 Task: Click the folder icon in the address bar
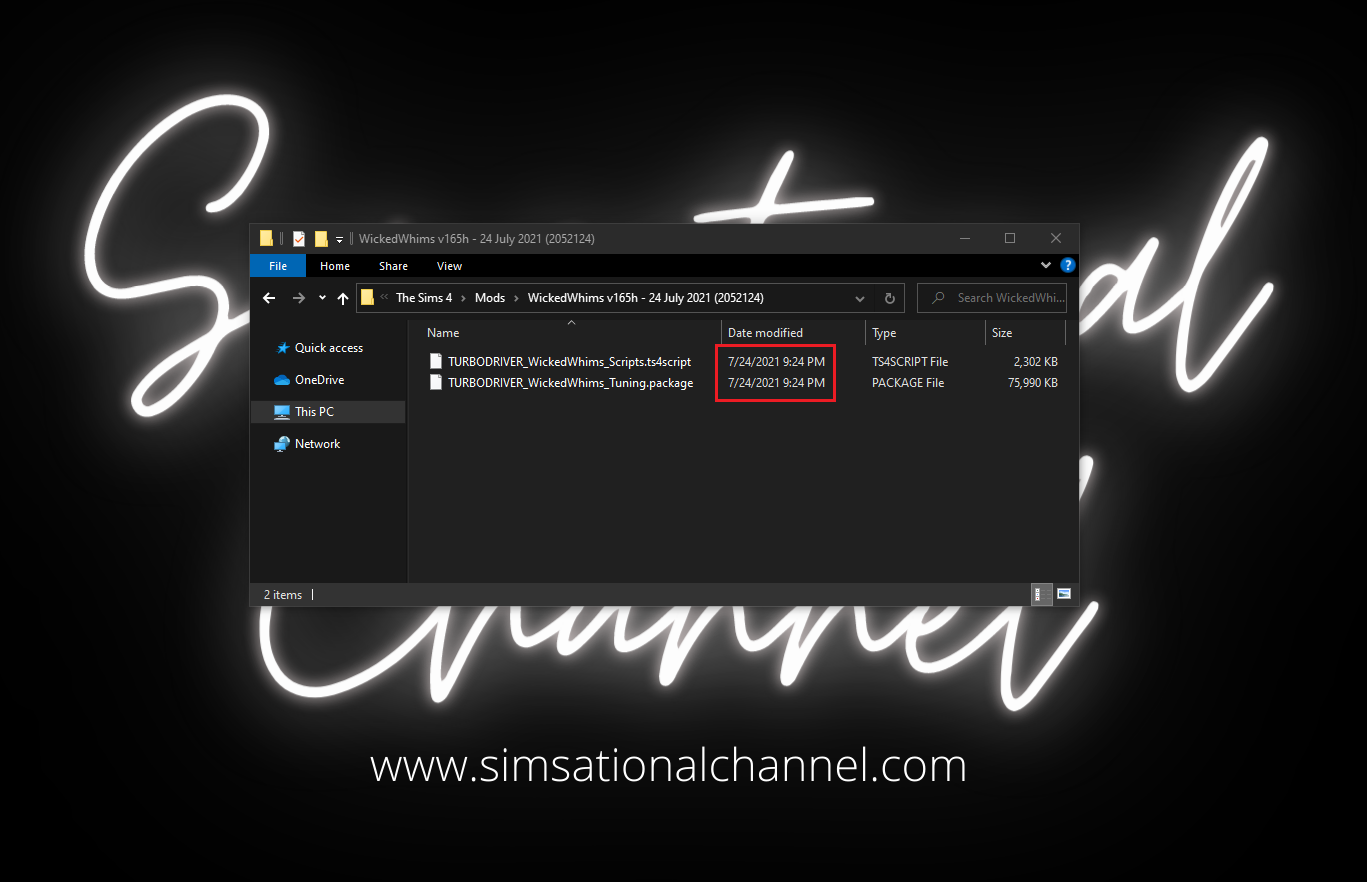[367, 297]
